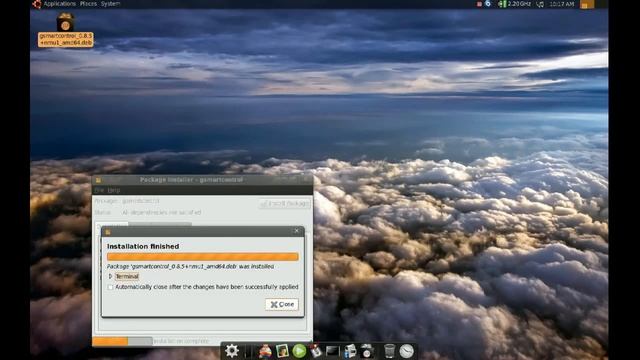
Task: Click the Installation finished progress bar
Action: (x=202, y=256)
